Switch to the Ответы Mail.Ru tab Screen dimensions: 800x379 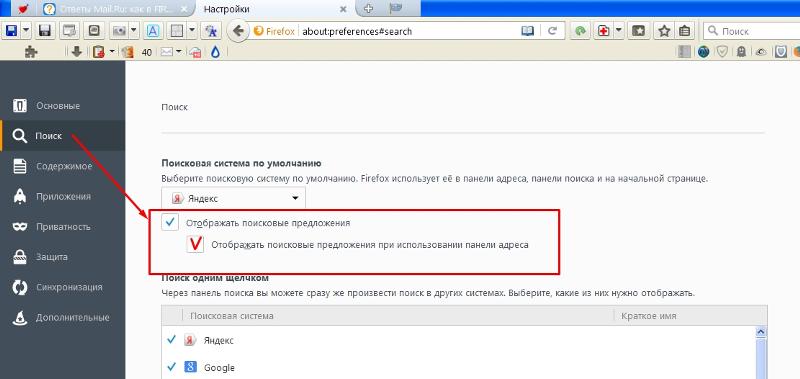pyautogui.click(x=115, y=9)
